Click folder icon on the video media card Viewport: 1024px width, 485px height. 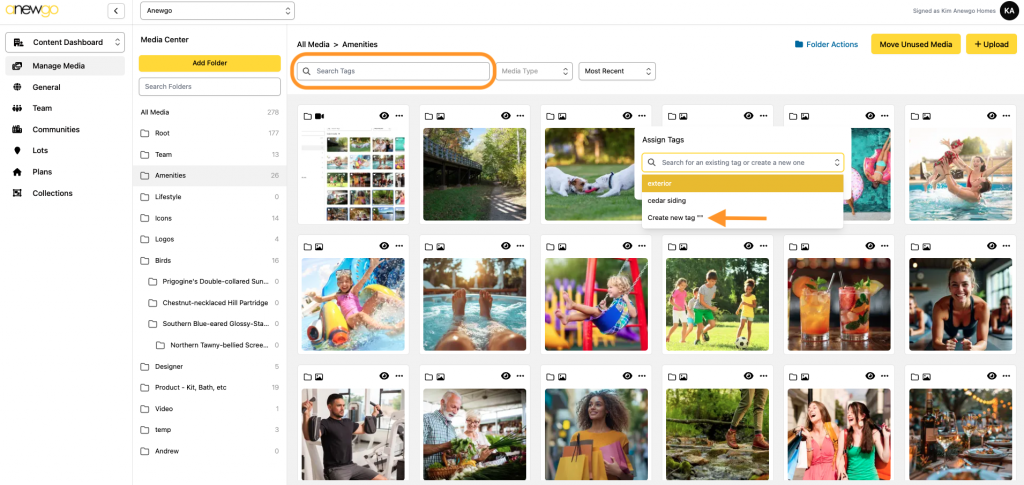(x=307, y=116)
